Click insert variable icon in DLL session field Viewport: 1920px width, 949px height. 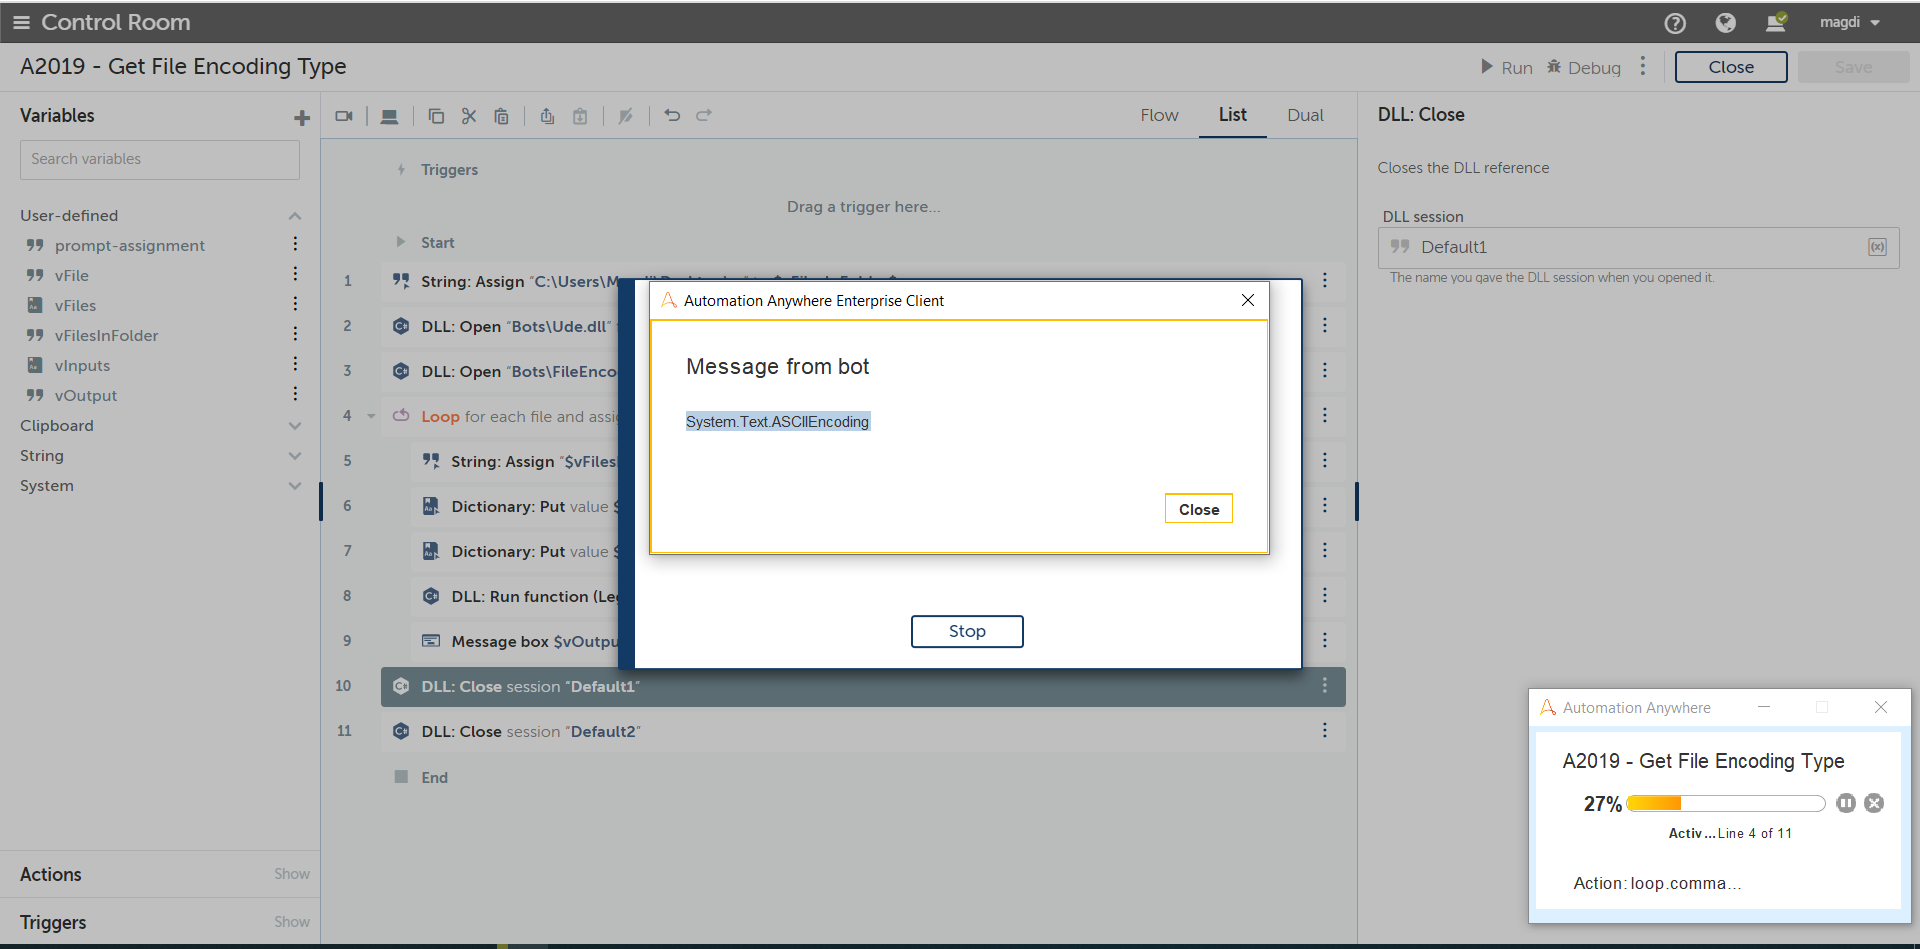pyautogui.click(x=1877, y=247)
